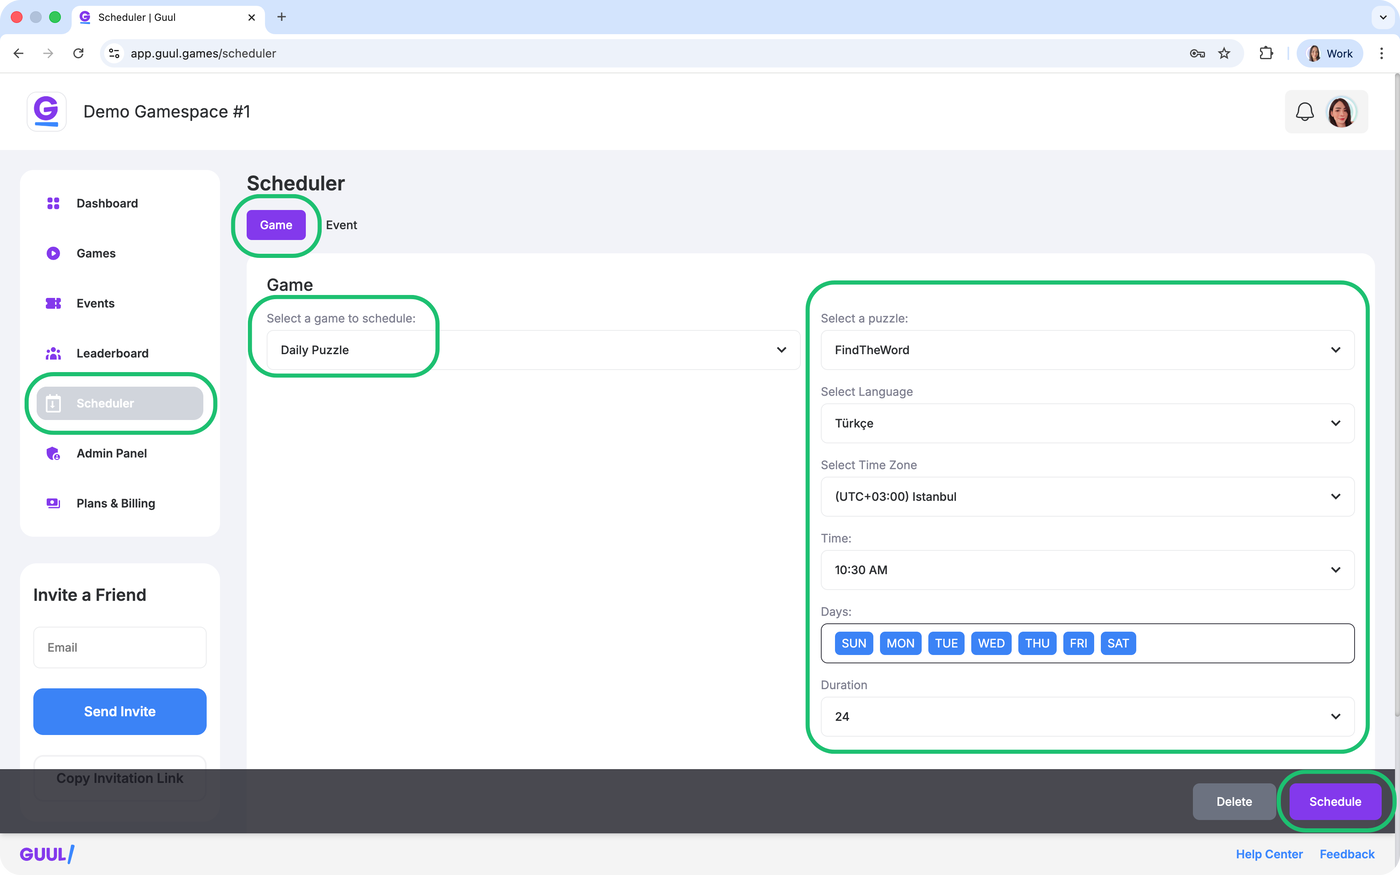This screenshot has width=1400, height=875.
Task: Expand the Time dropdown showing 10:30 AM
Action: pos(1087,570)
